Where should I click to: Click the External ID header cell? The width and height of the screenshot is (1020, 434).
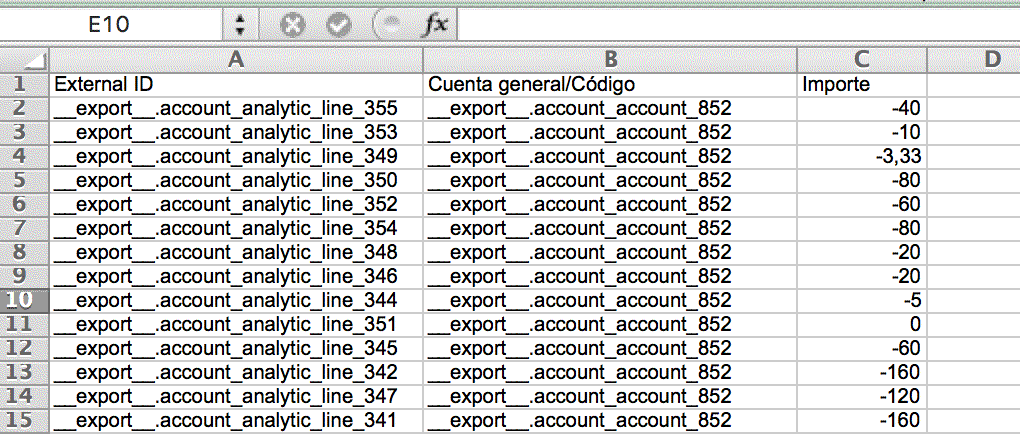point(236,85)
